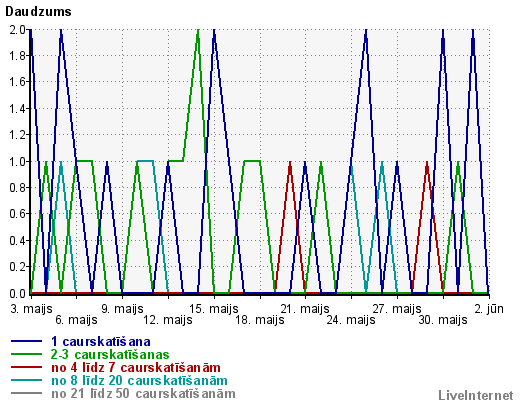This screenshot has width=520, height=405.
Task: Click the 0.2 y-axis value
Action: pos(18,267)
